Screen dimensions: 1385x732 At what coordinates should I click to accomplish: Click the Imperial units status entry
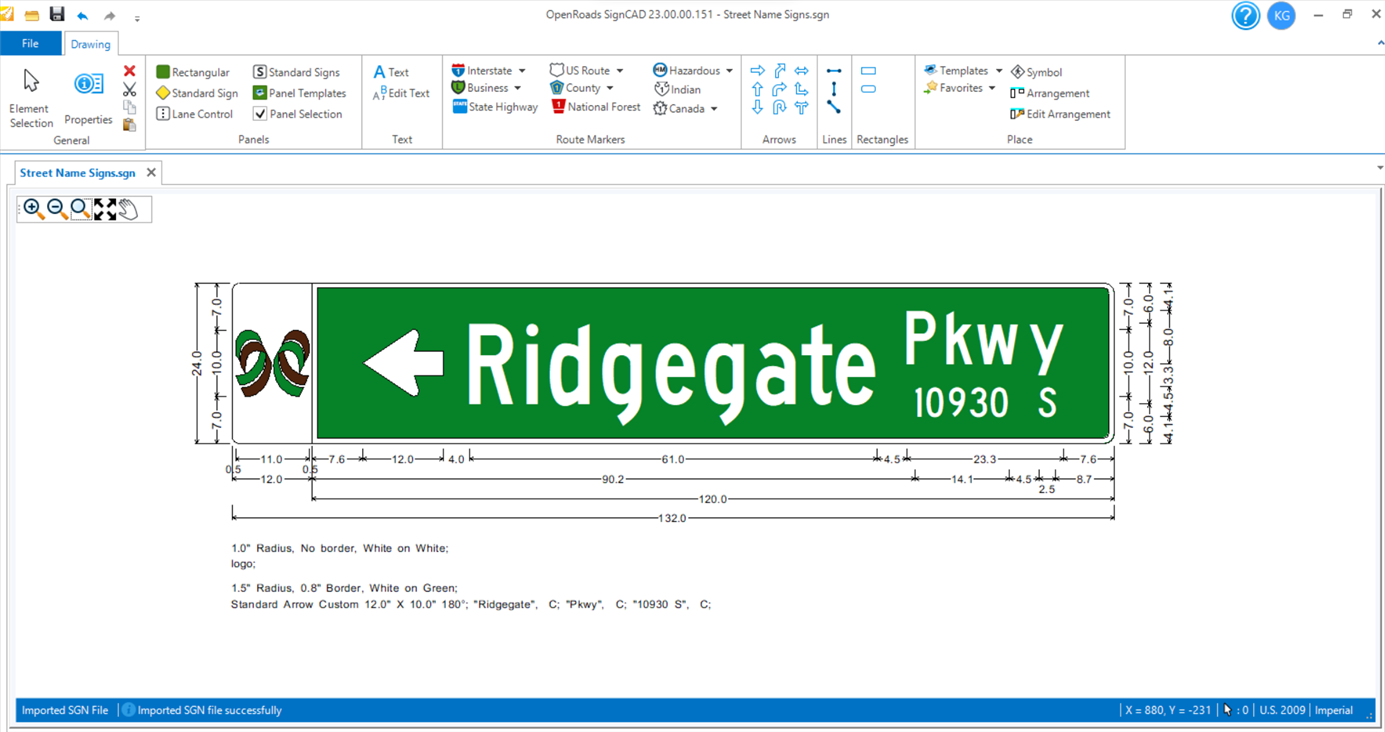(1333, 710)
